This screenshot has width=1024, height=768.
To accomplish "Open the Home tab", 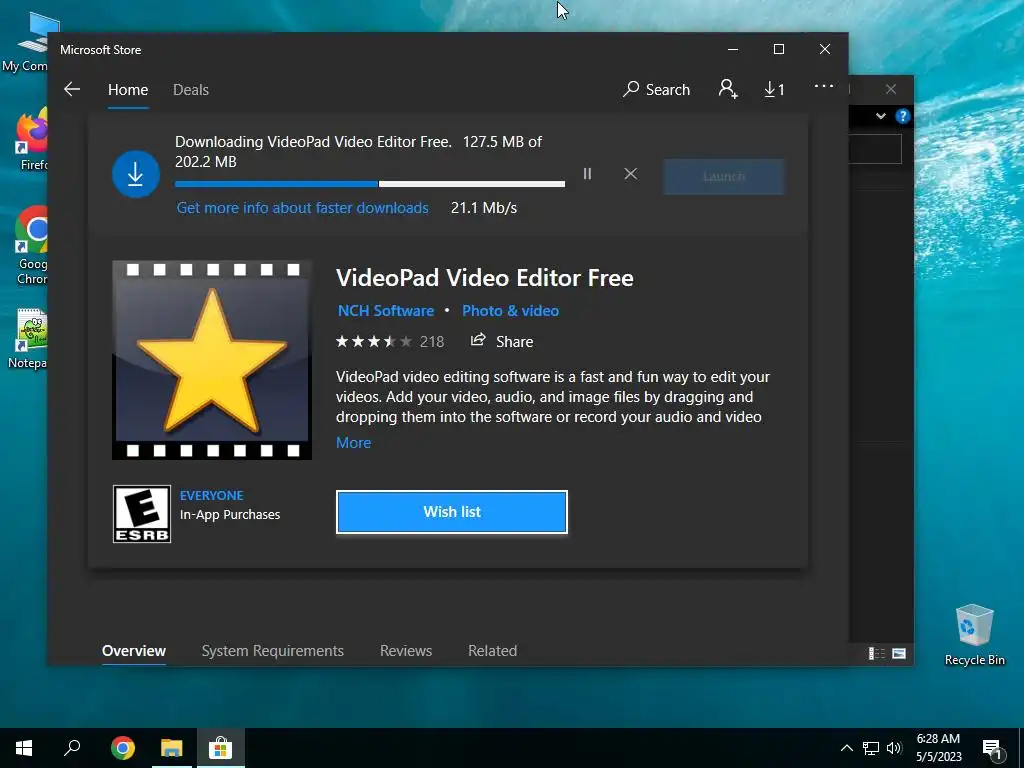I will pyautogui.click(x=128, y=89).
